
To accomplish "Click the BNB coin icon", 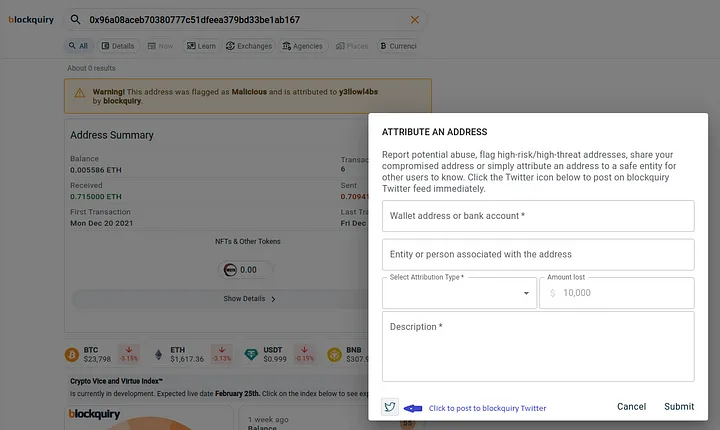I will coord(334,355).
